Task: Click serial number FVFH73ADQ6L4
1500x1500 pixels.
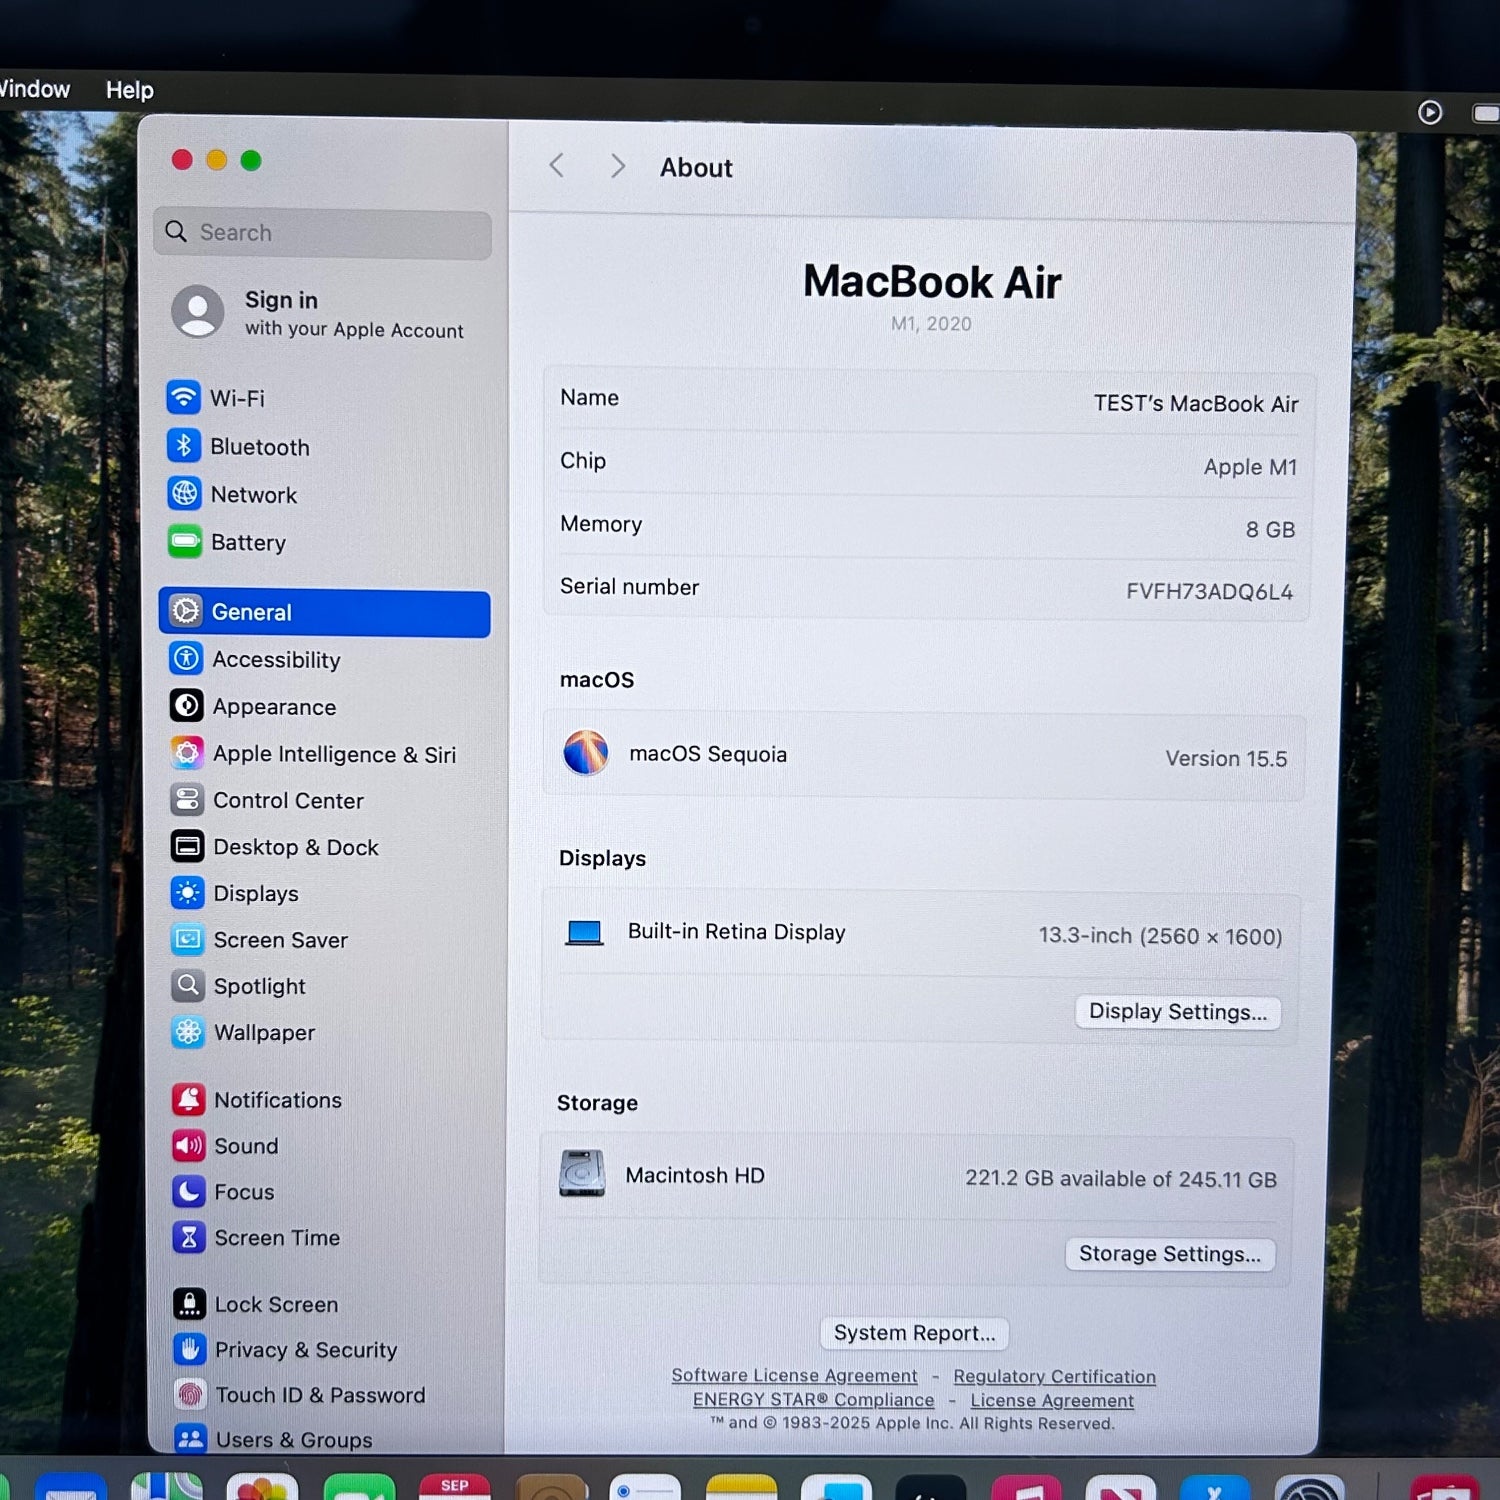Action: (x=1209, y=592)
